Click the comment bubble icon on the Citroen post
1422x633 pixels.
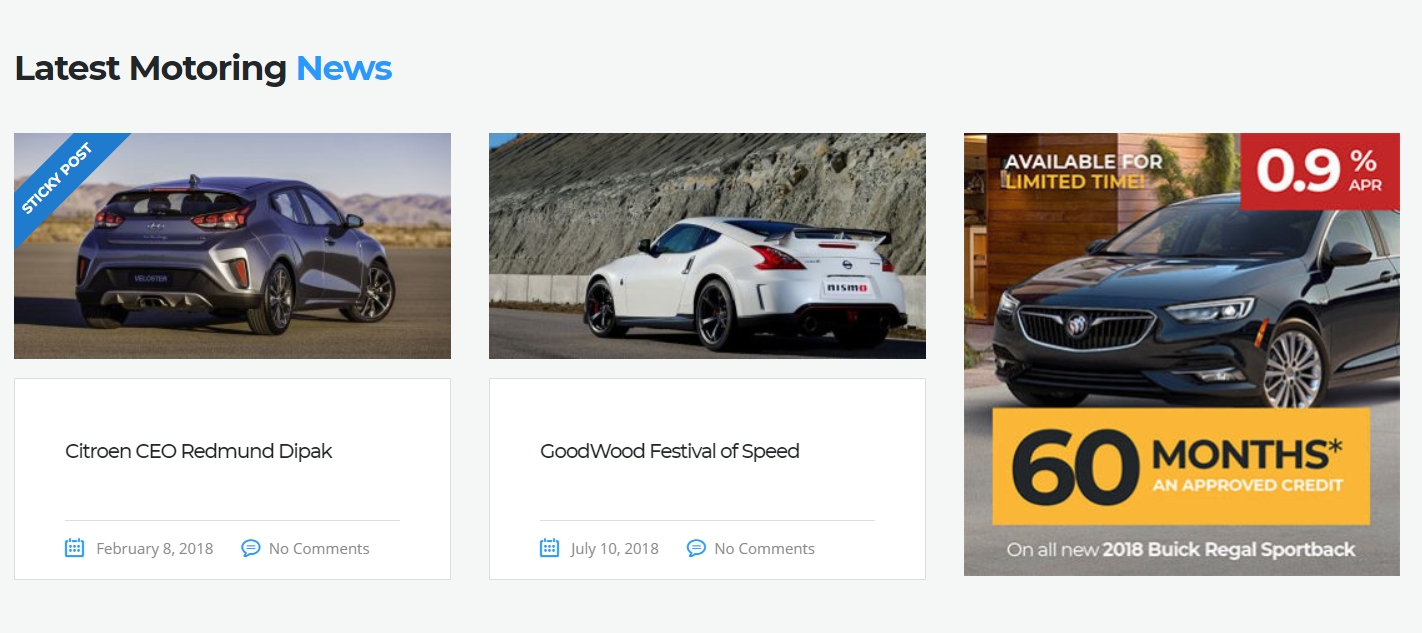pyautogui.click(x=251, y=547)
